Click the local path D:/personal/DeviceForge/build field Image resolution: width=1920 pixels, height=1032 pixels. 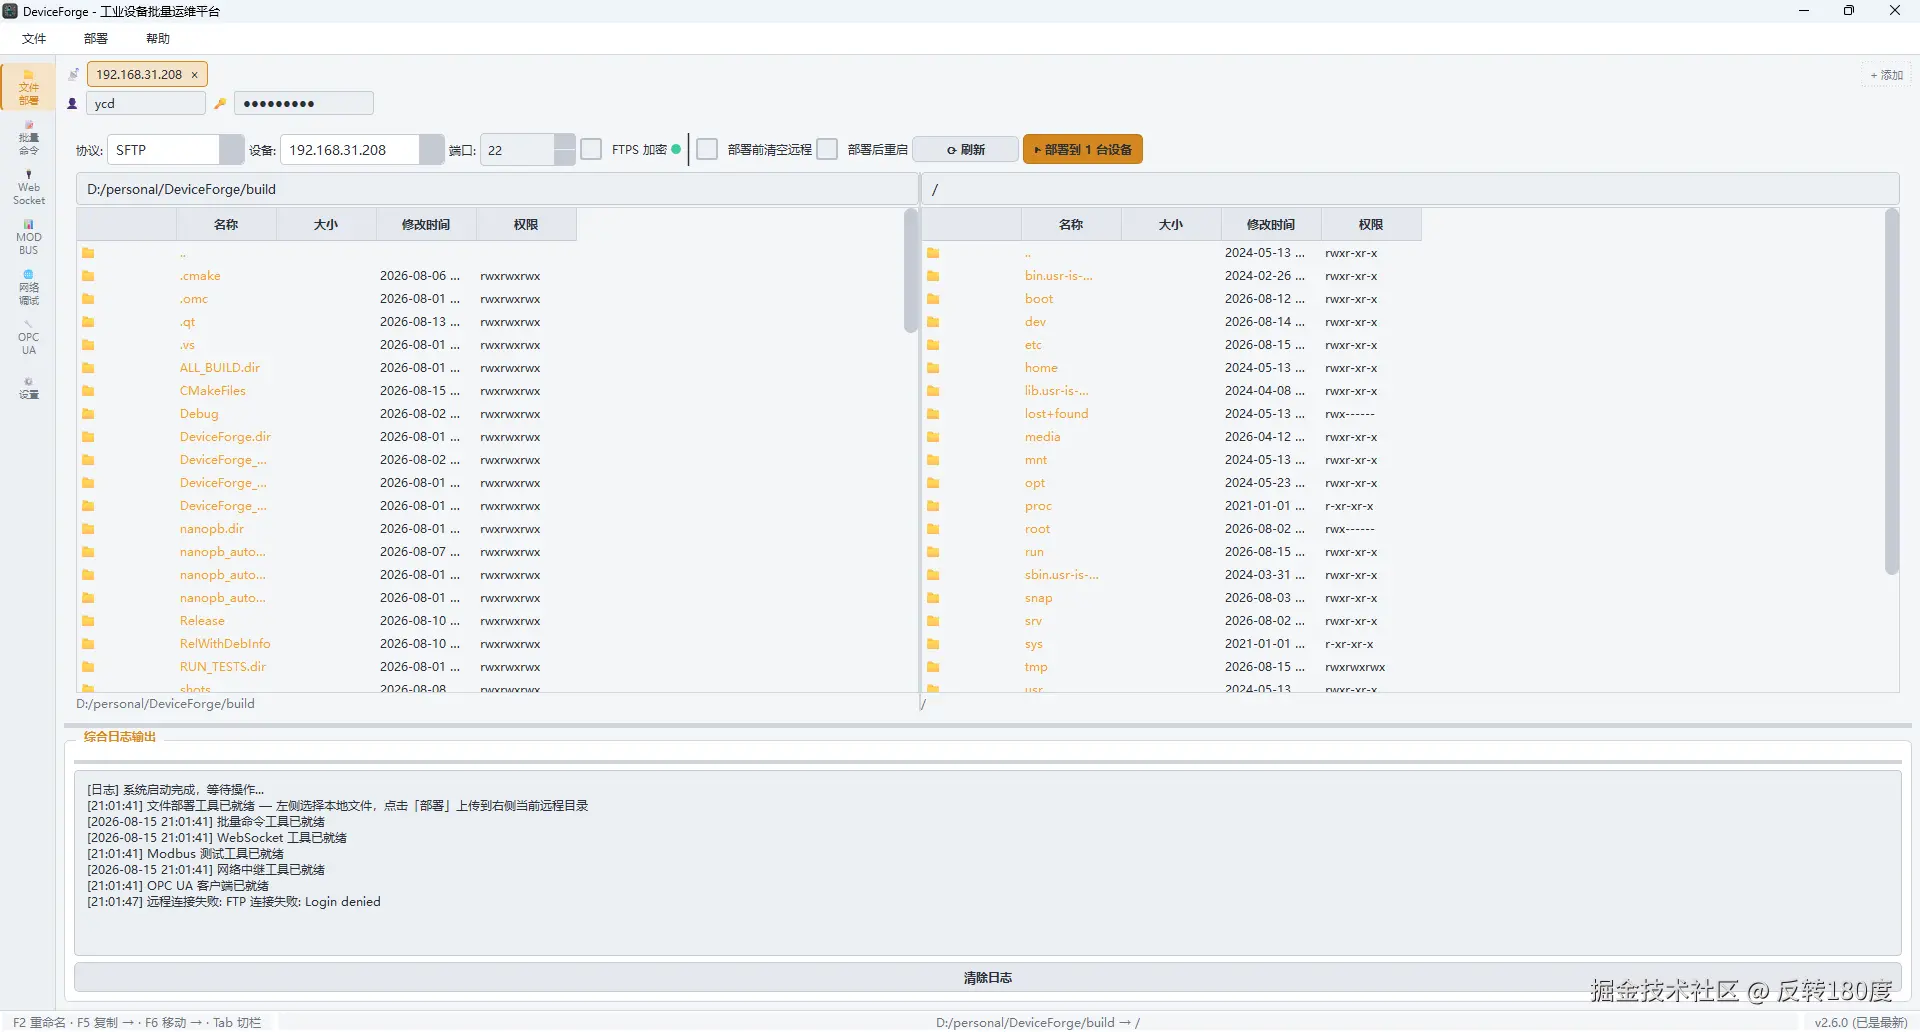(x=497, y=189)
